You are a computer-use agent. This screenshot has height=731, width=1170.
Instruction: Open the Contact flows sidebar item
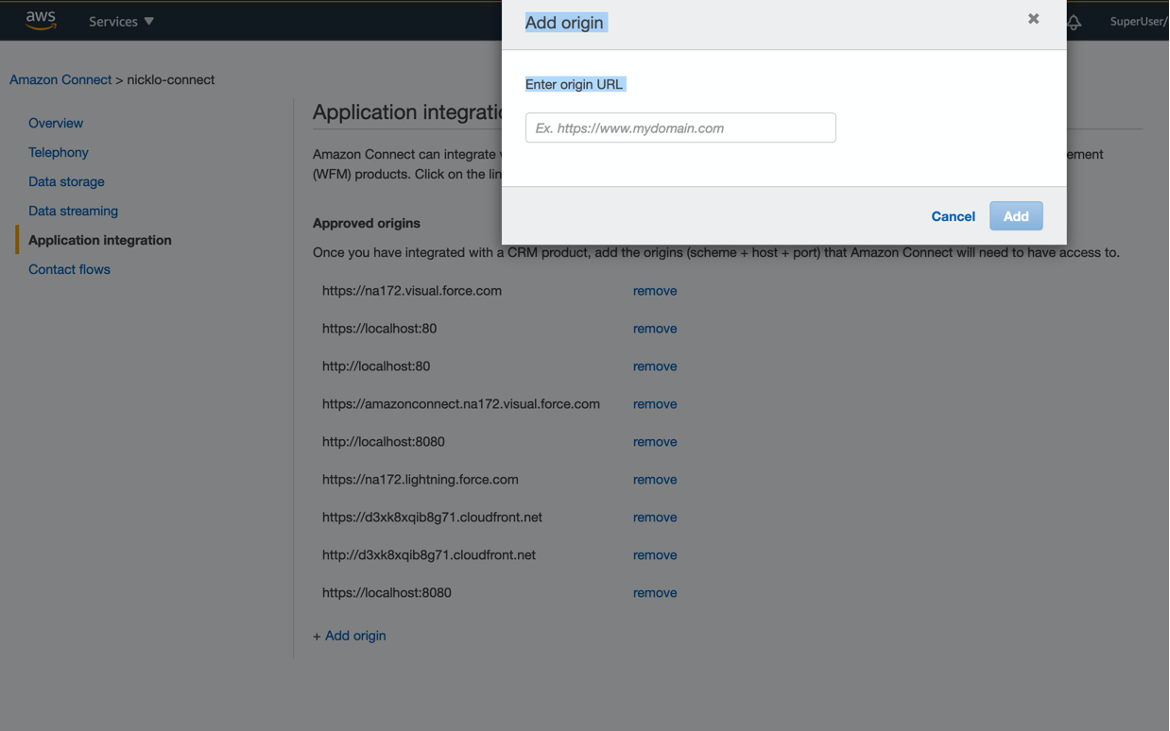coord(69,269)
